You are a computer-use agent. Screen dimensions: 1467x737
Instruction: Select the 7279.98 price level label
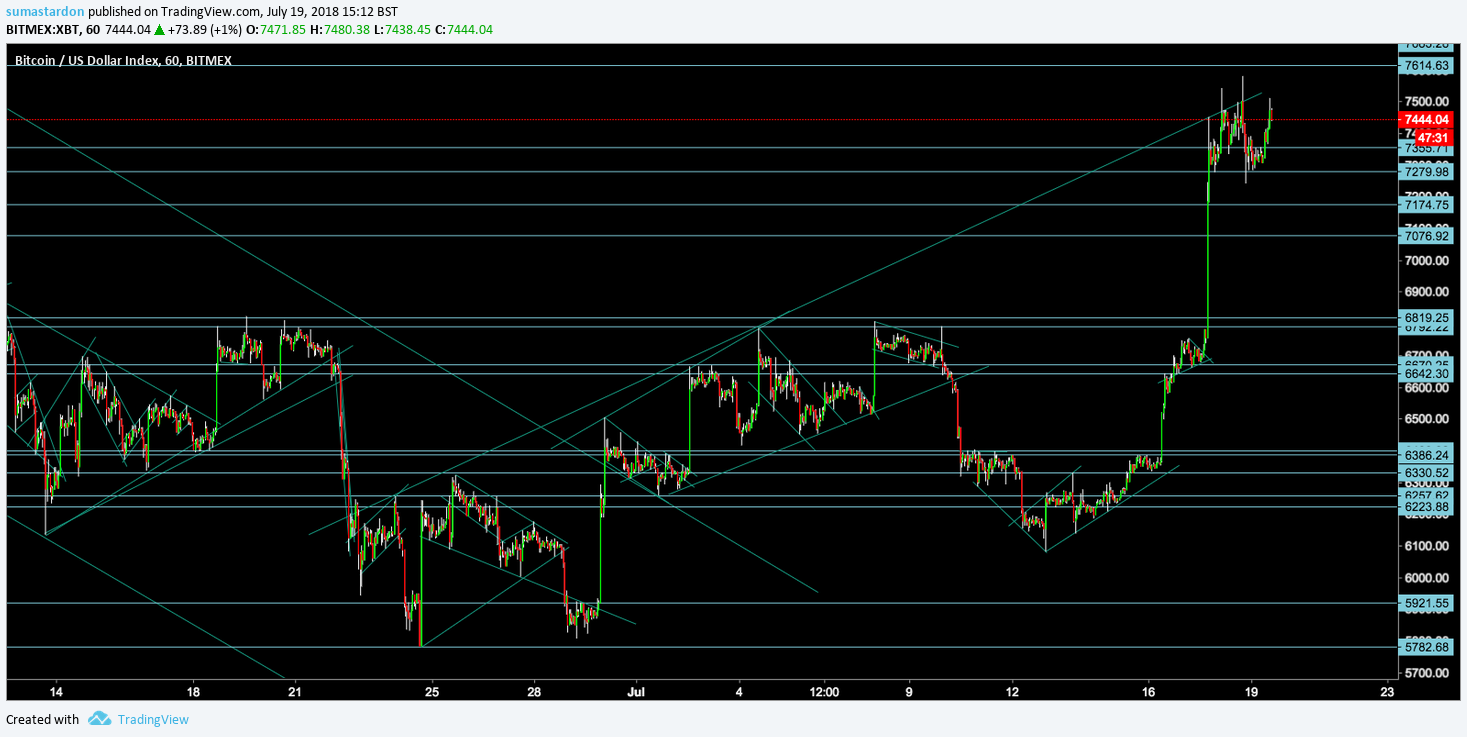pos(1426,172)
